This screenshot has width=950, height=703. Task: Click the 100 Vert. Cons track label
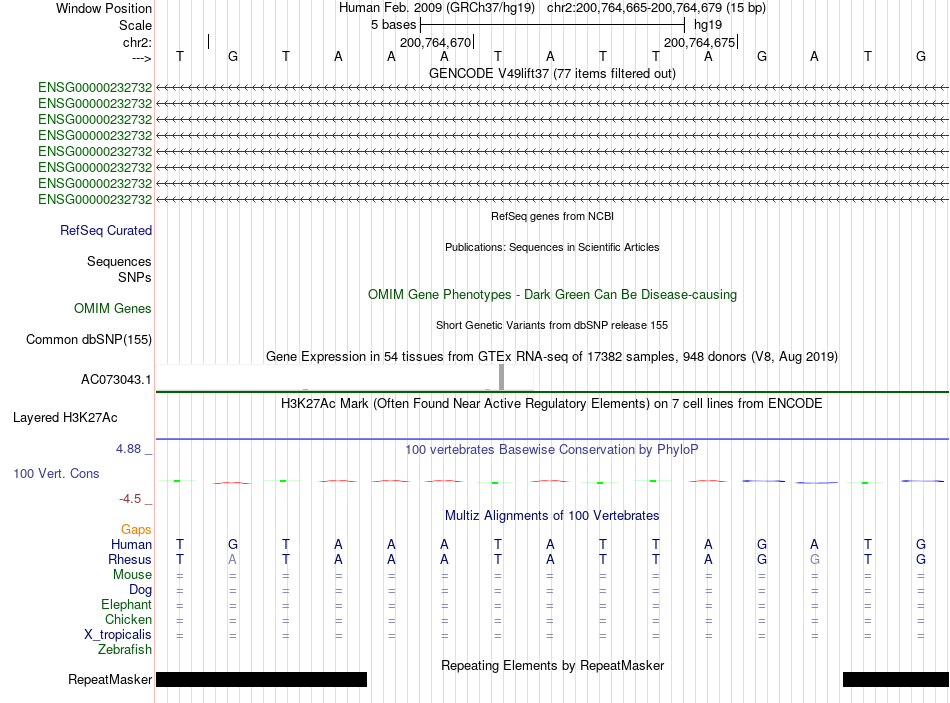click(x=56, y=473)
